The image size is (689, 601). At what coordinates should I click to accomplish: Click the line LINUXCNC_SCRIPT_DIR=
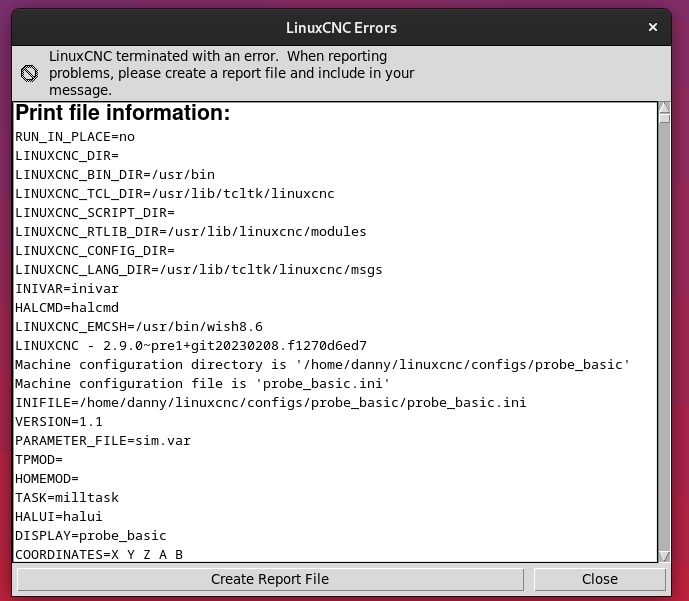point(95,213)
